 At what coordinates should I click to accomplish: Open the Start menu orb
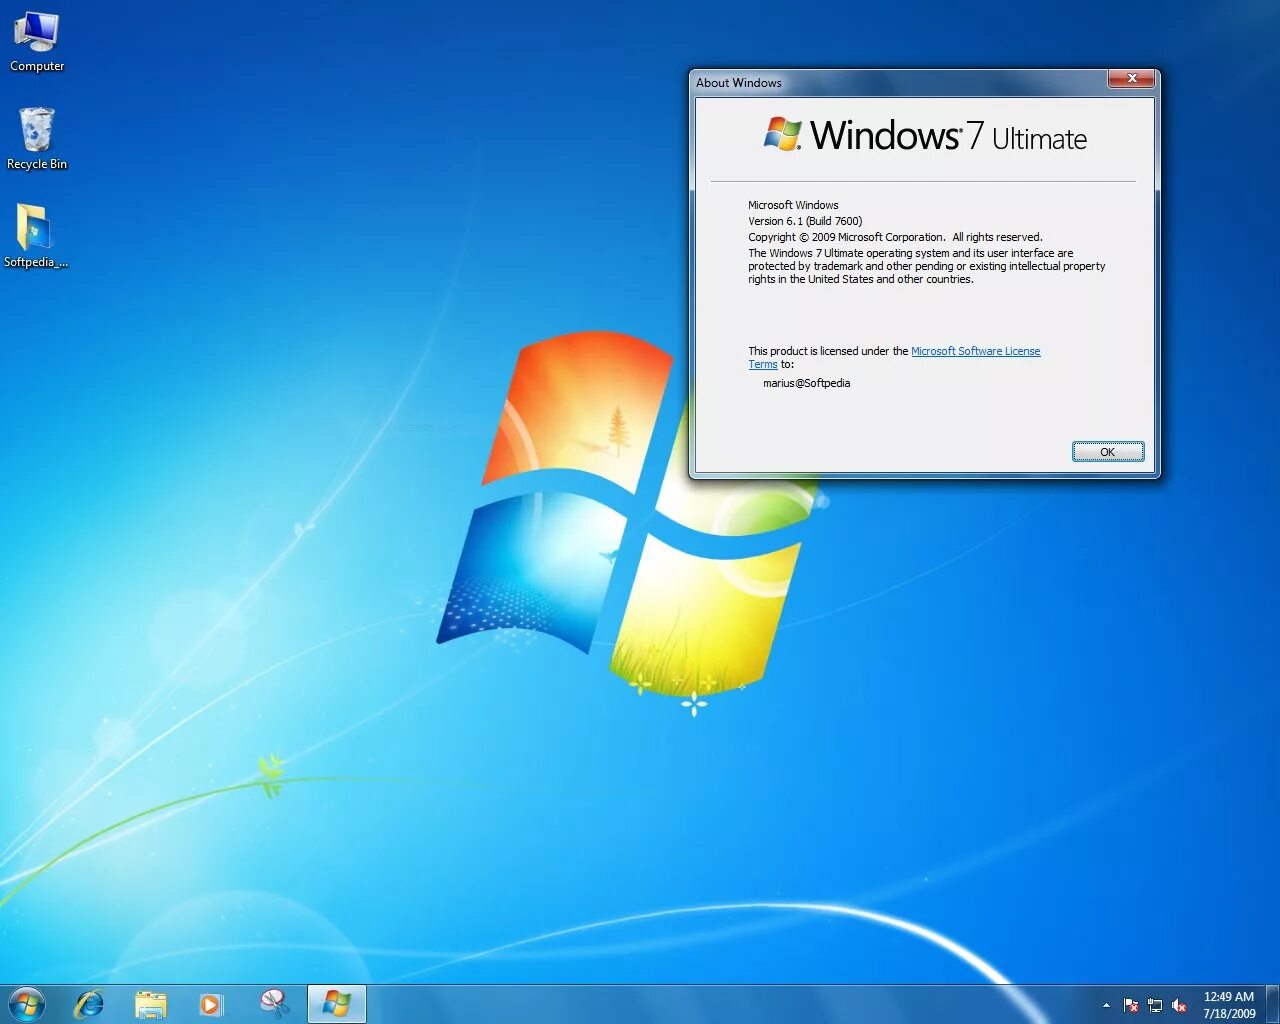pyautogui.click(x=27, y=1004)
